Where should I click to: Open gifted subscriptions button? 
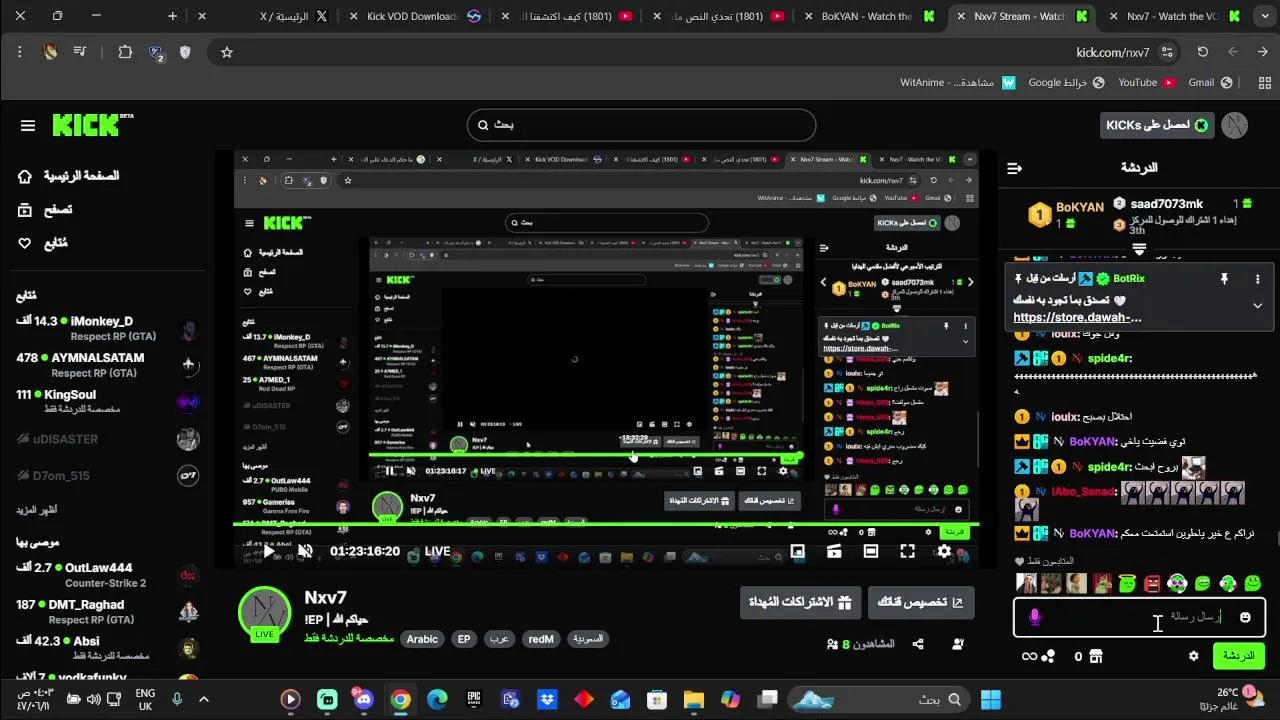click(803, 602)
